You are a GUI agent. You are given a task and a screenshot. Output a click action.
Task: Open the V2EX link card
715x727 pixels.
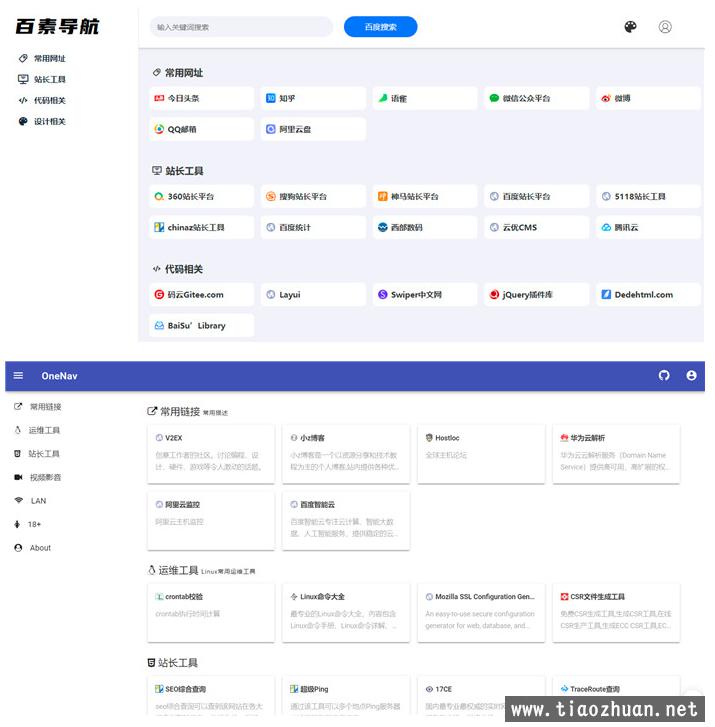point(211,454)
